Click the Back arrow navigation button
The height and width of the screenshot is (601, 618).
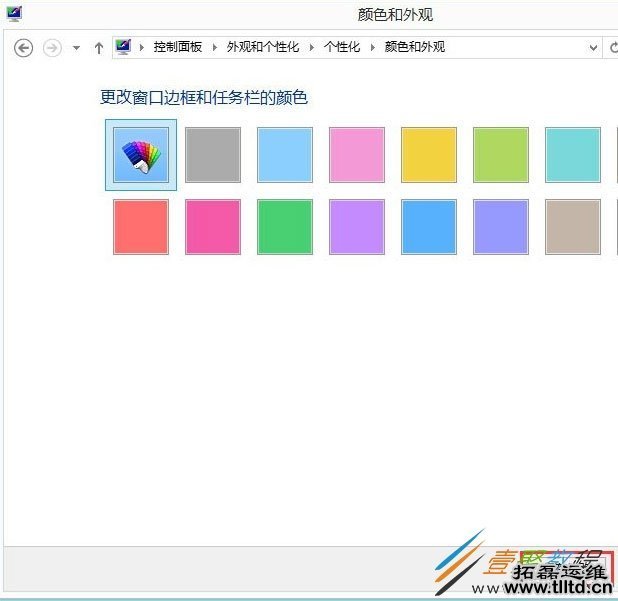tap(23, 48)
